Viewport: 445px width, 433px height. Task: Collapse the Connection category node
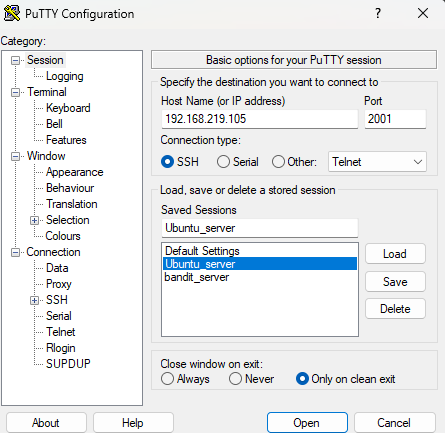(x=15, y=253)
